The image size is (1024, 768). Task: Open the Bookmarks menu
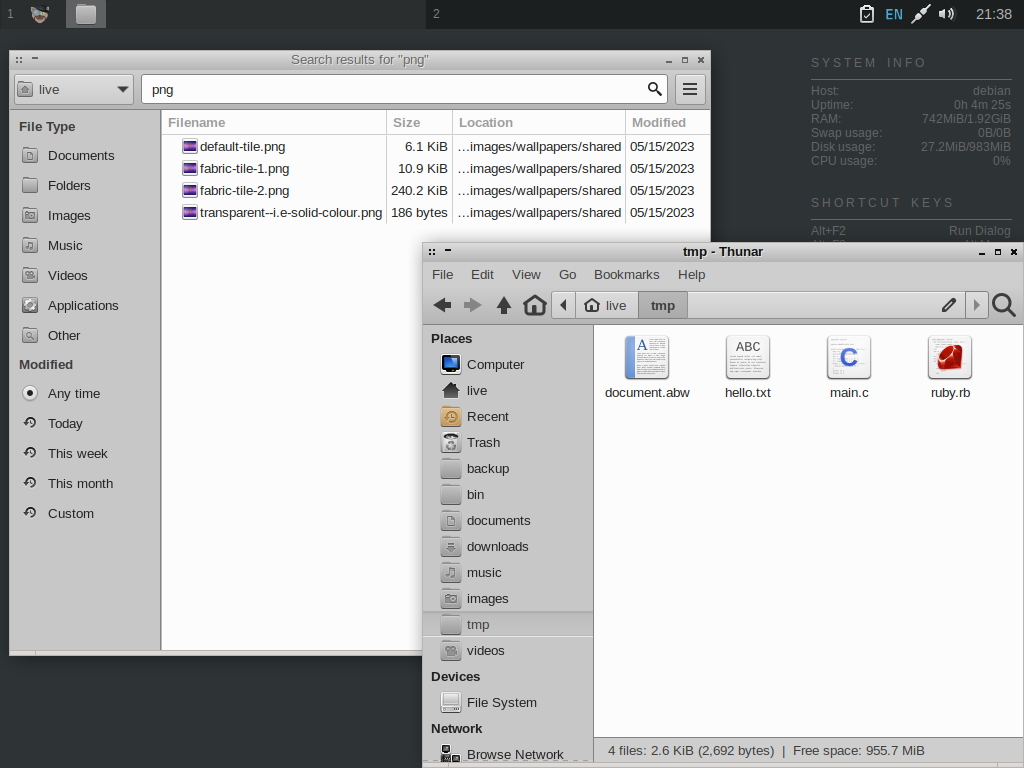[626, 274]
